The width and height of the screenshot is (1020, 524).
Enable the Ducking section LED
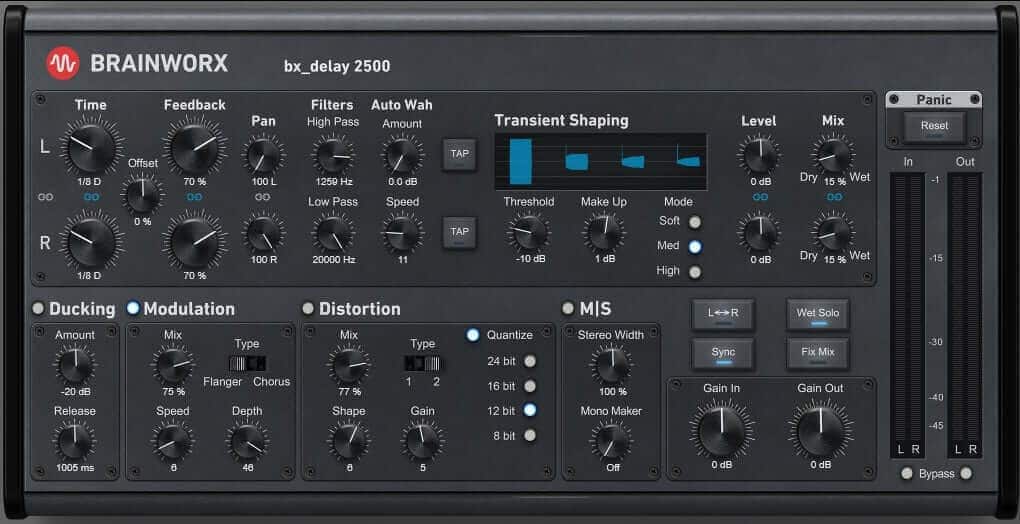click(38, 308)
